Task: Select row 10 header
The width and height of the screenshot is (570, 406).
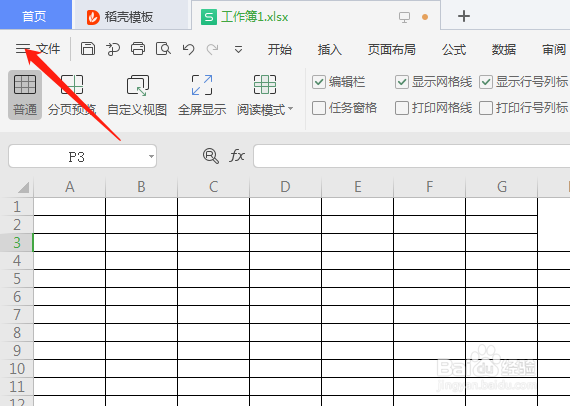Action: pyautogui.click(x=17, y=369)
